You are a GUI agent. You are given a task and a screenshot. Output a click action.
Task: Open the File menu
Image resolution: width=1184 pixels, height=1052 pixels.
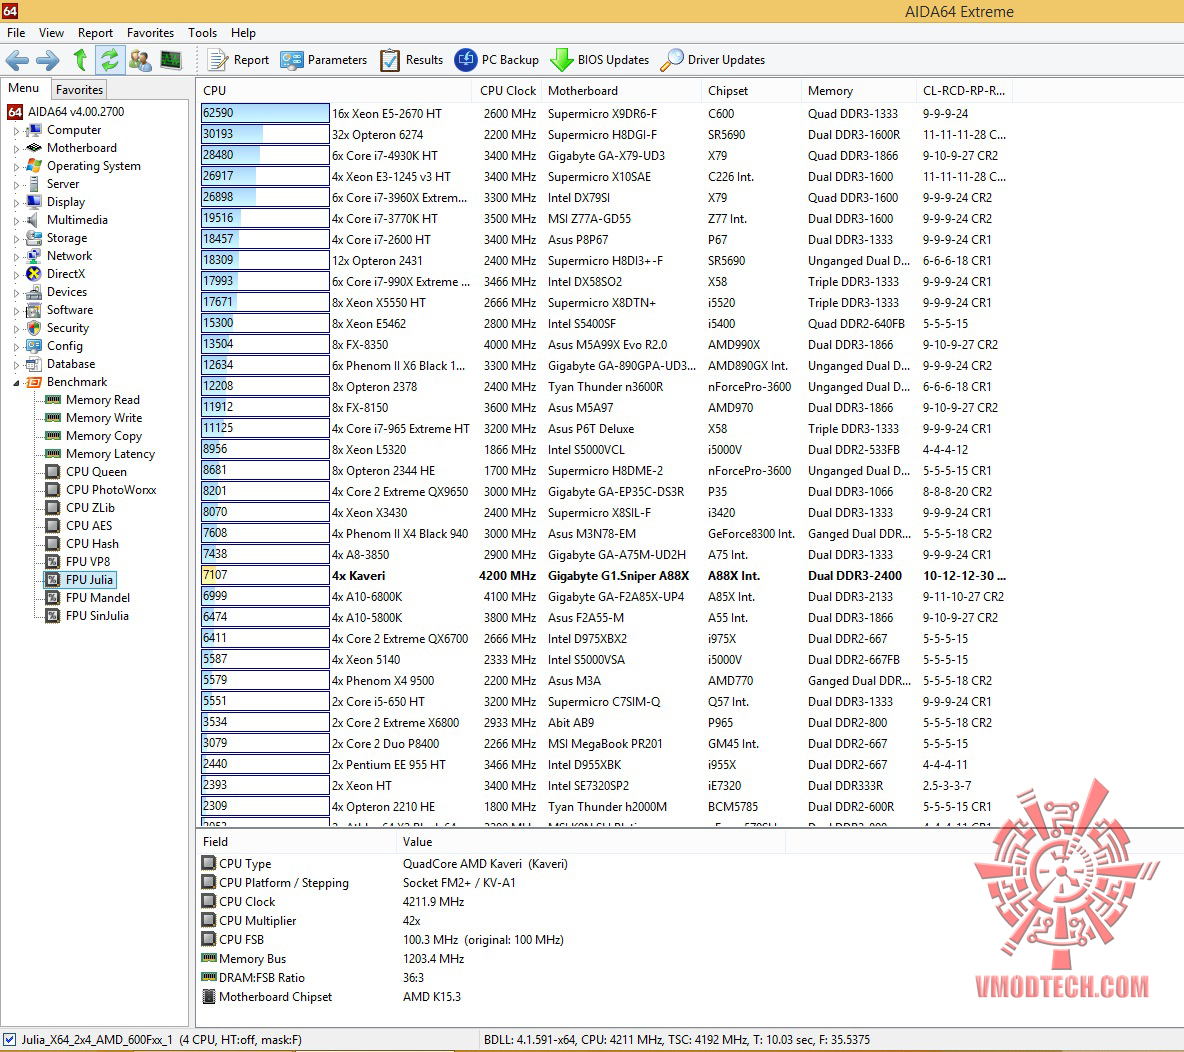(x=16, y=32)
